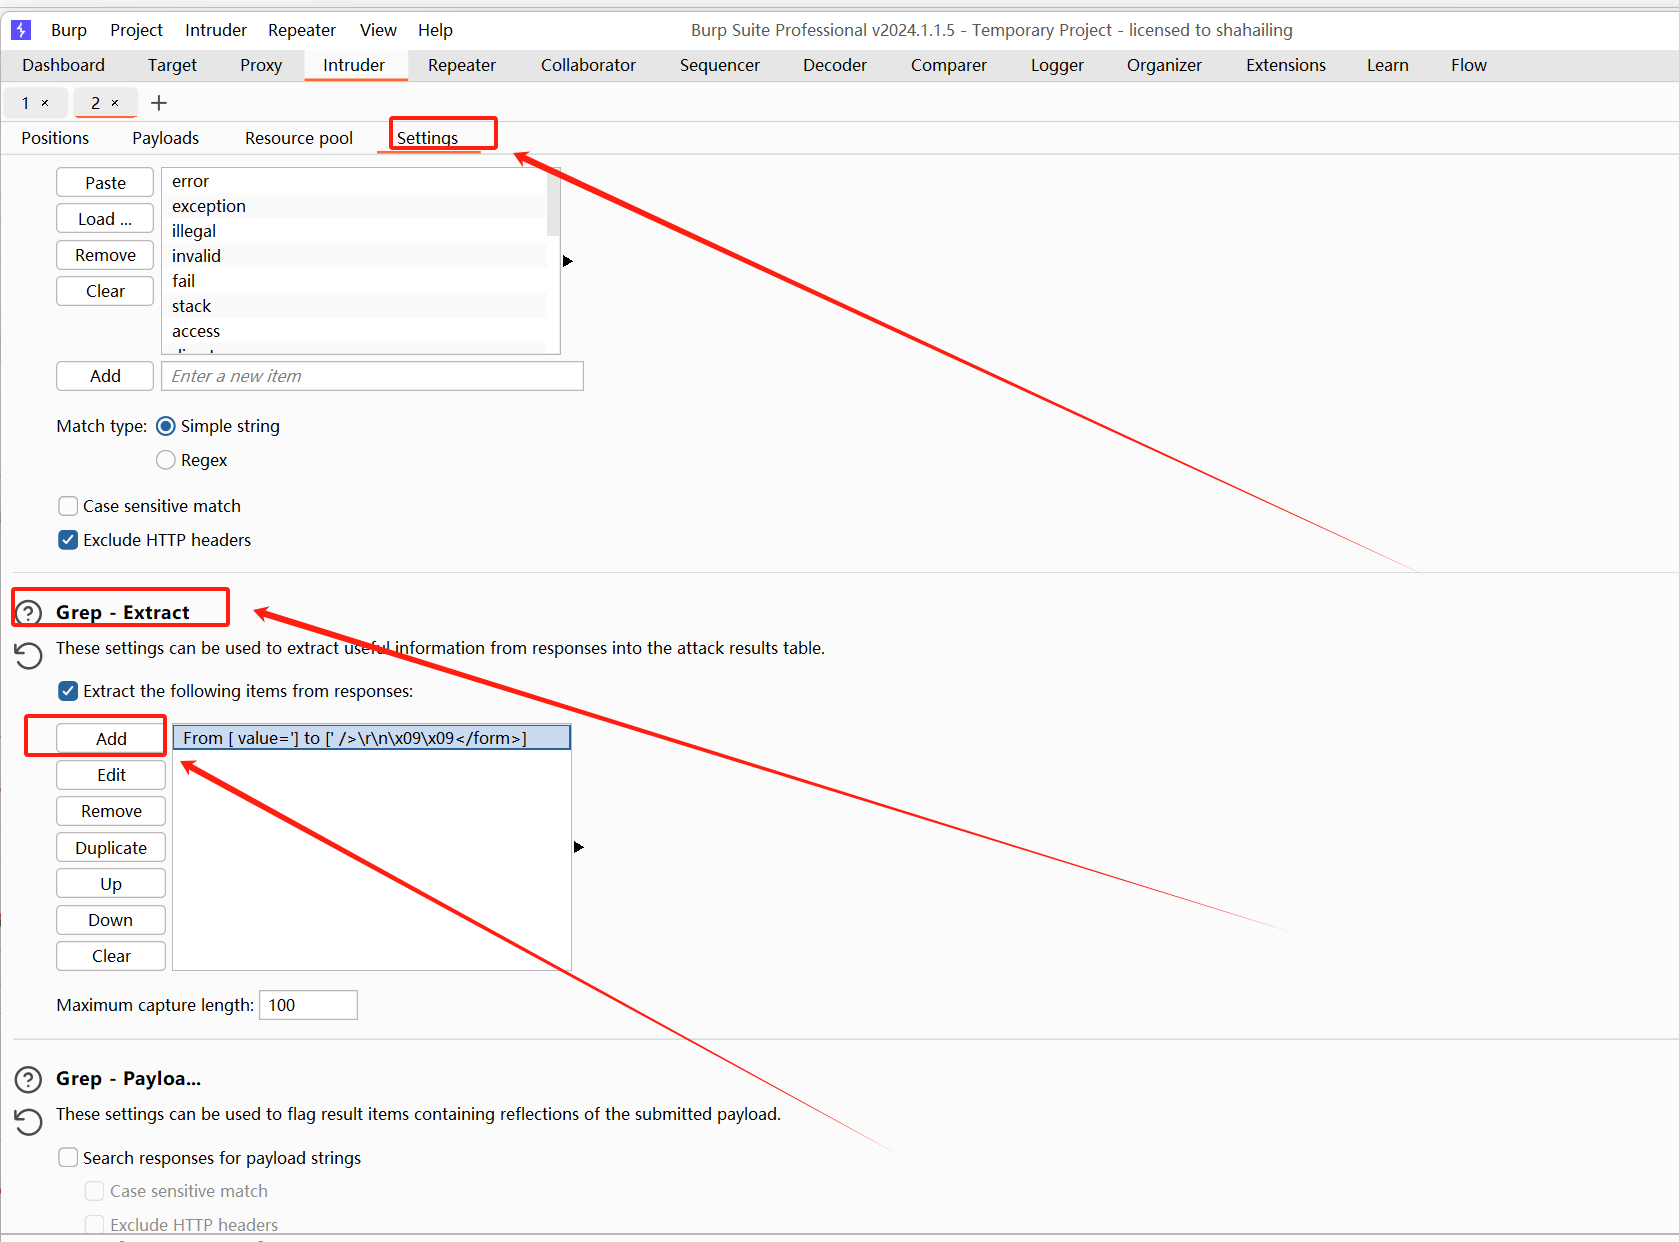
Task: Switch to the Proxy tab
Action: tap(261, 65)
